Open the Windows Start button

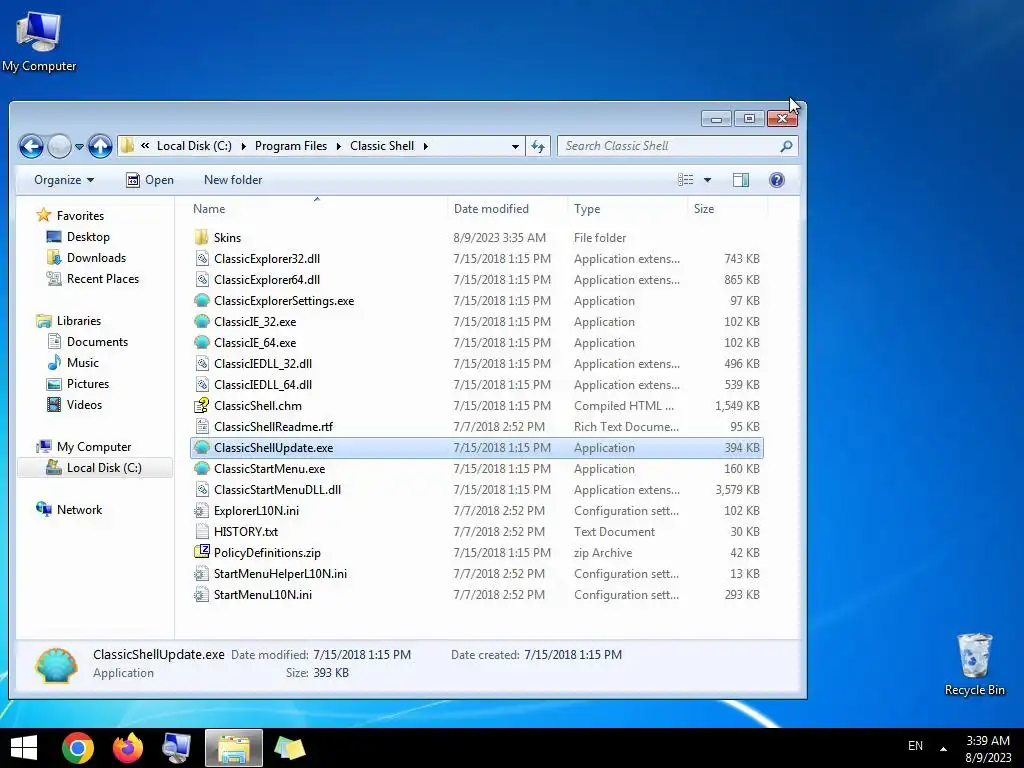[x=24, y=748]
